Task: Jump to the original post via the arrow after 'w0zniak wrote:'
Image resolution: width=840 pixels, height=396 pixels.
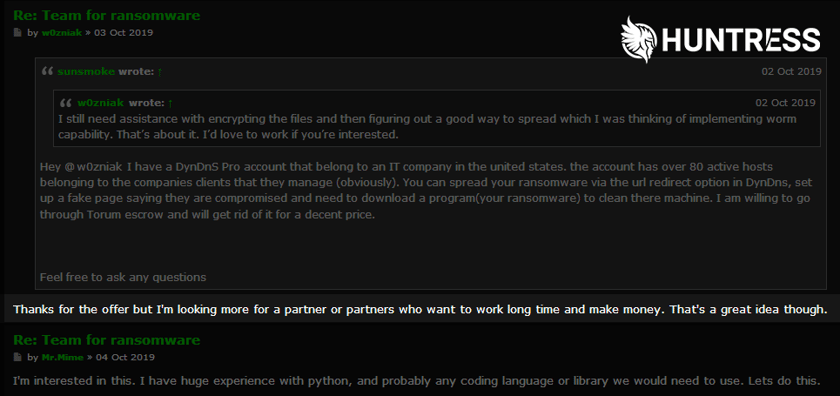Action: coord(170,102)
